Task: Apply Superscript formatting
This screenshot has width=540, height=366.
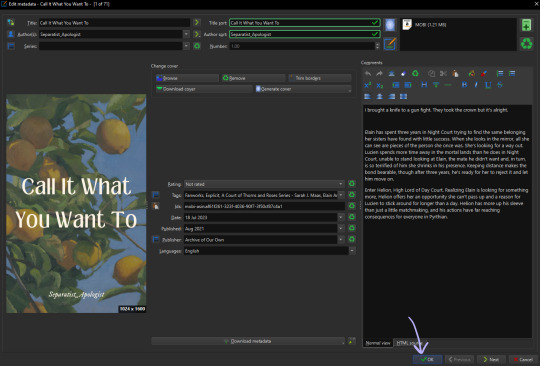Action: click(x=368, y=85)
